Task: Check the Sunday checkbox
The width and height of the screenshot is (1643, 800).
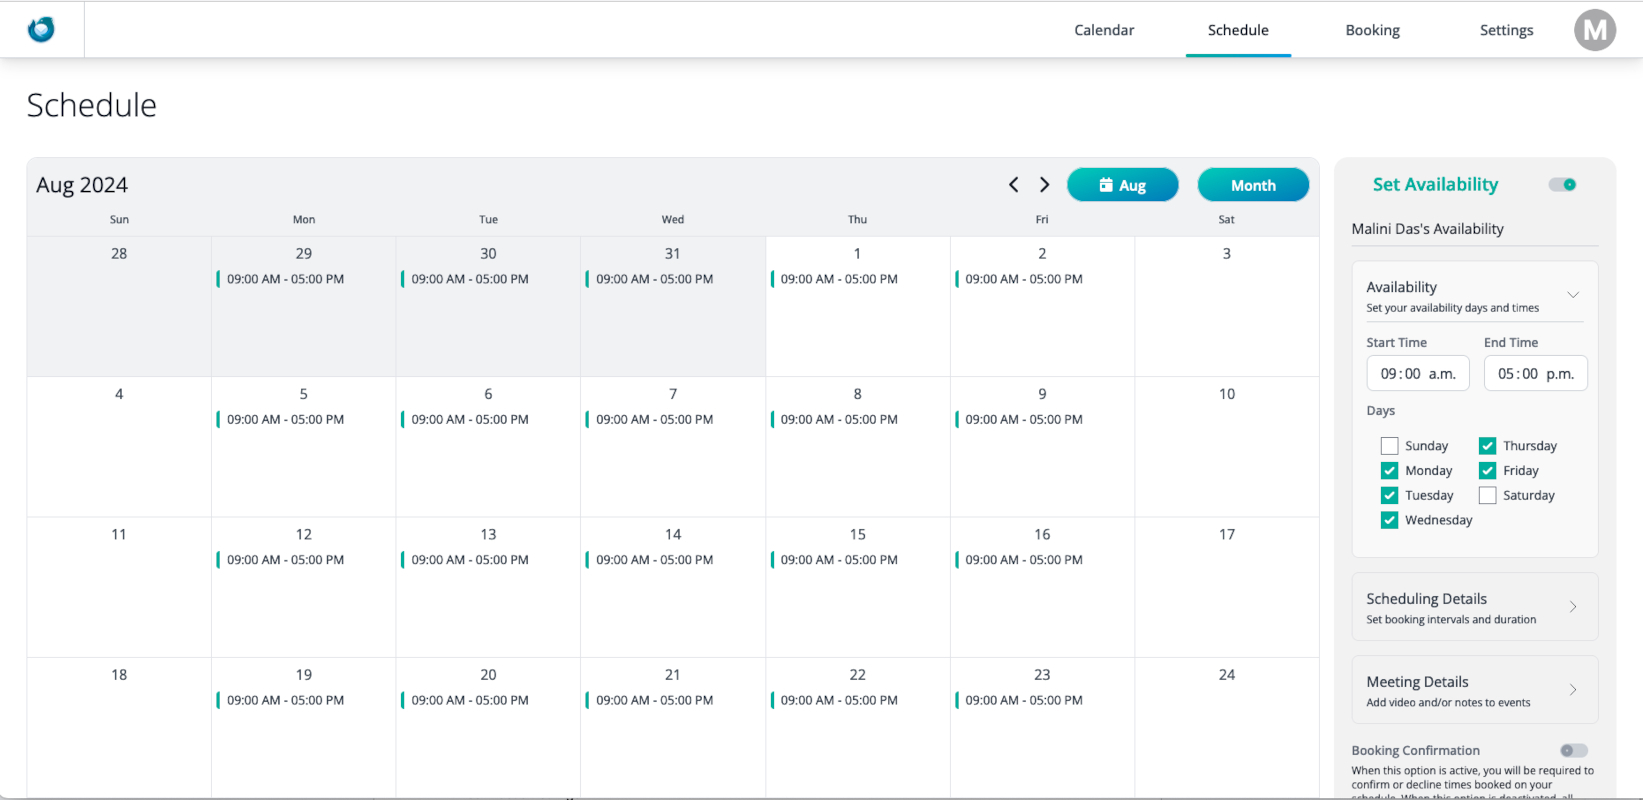Action: (1389, 446)
